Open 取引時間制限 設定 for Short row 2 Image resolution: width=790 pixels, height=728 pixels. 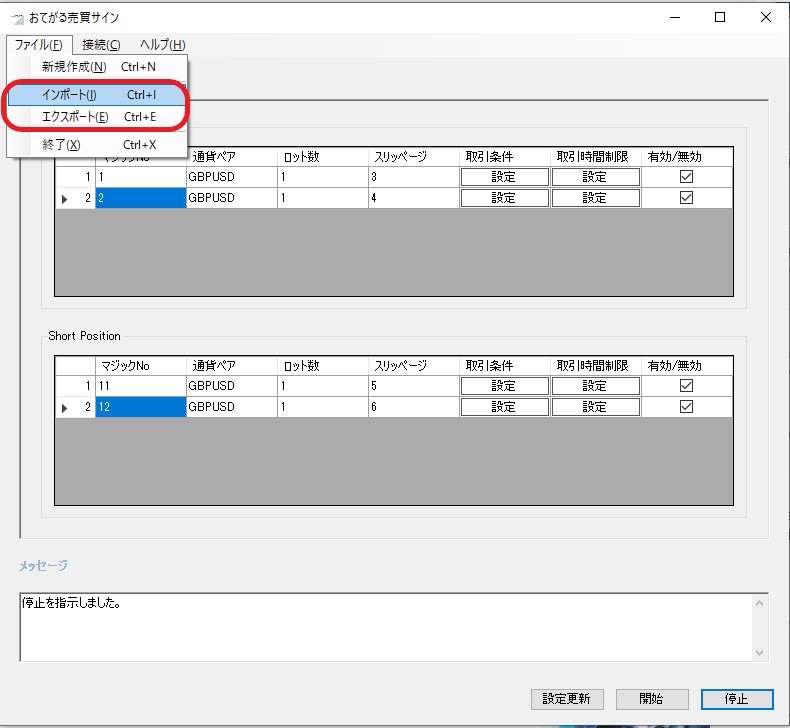coord(595,407)
